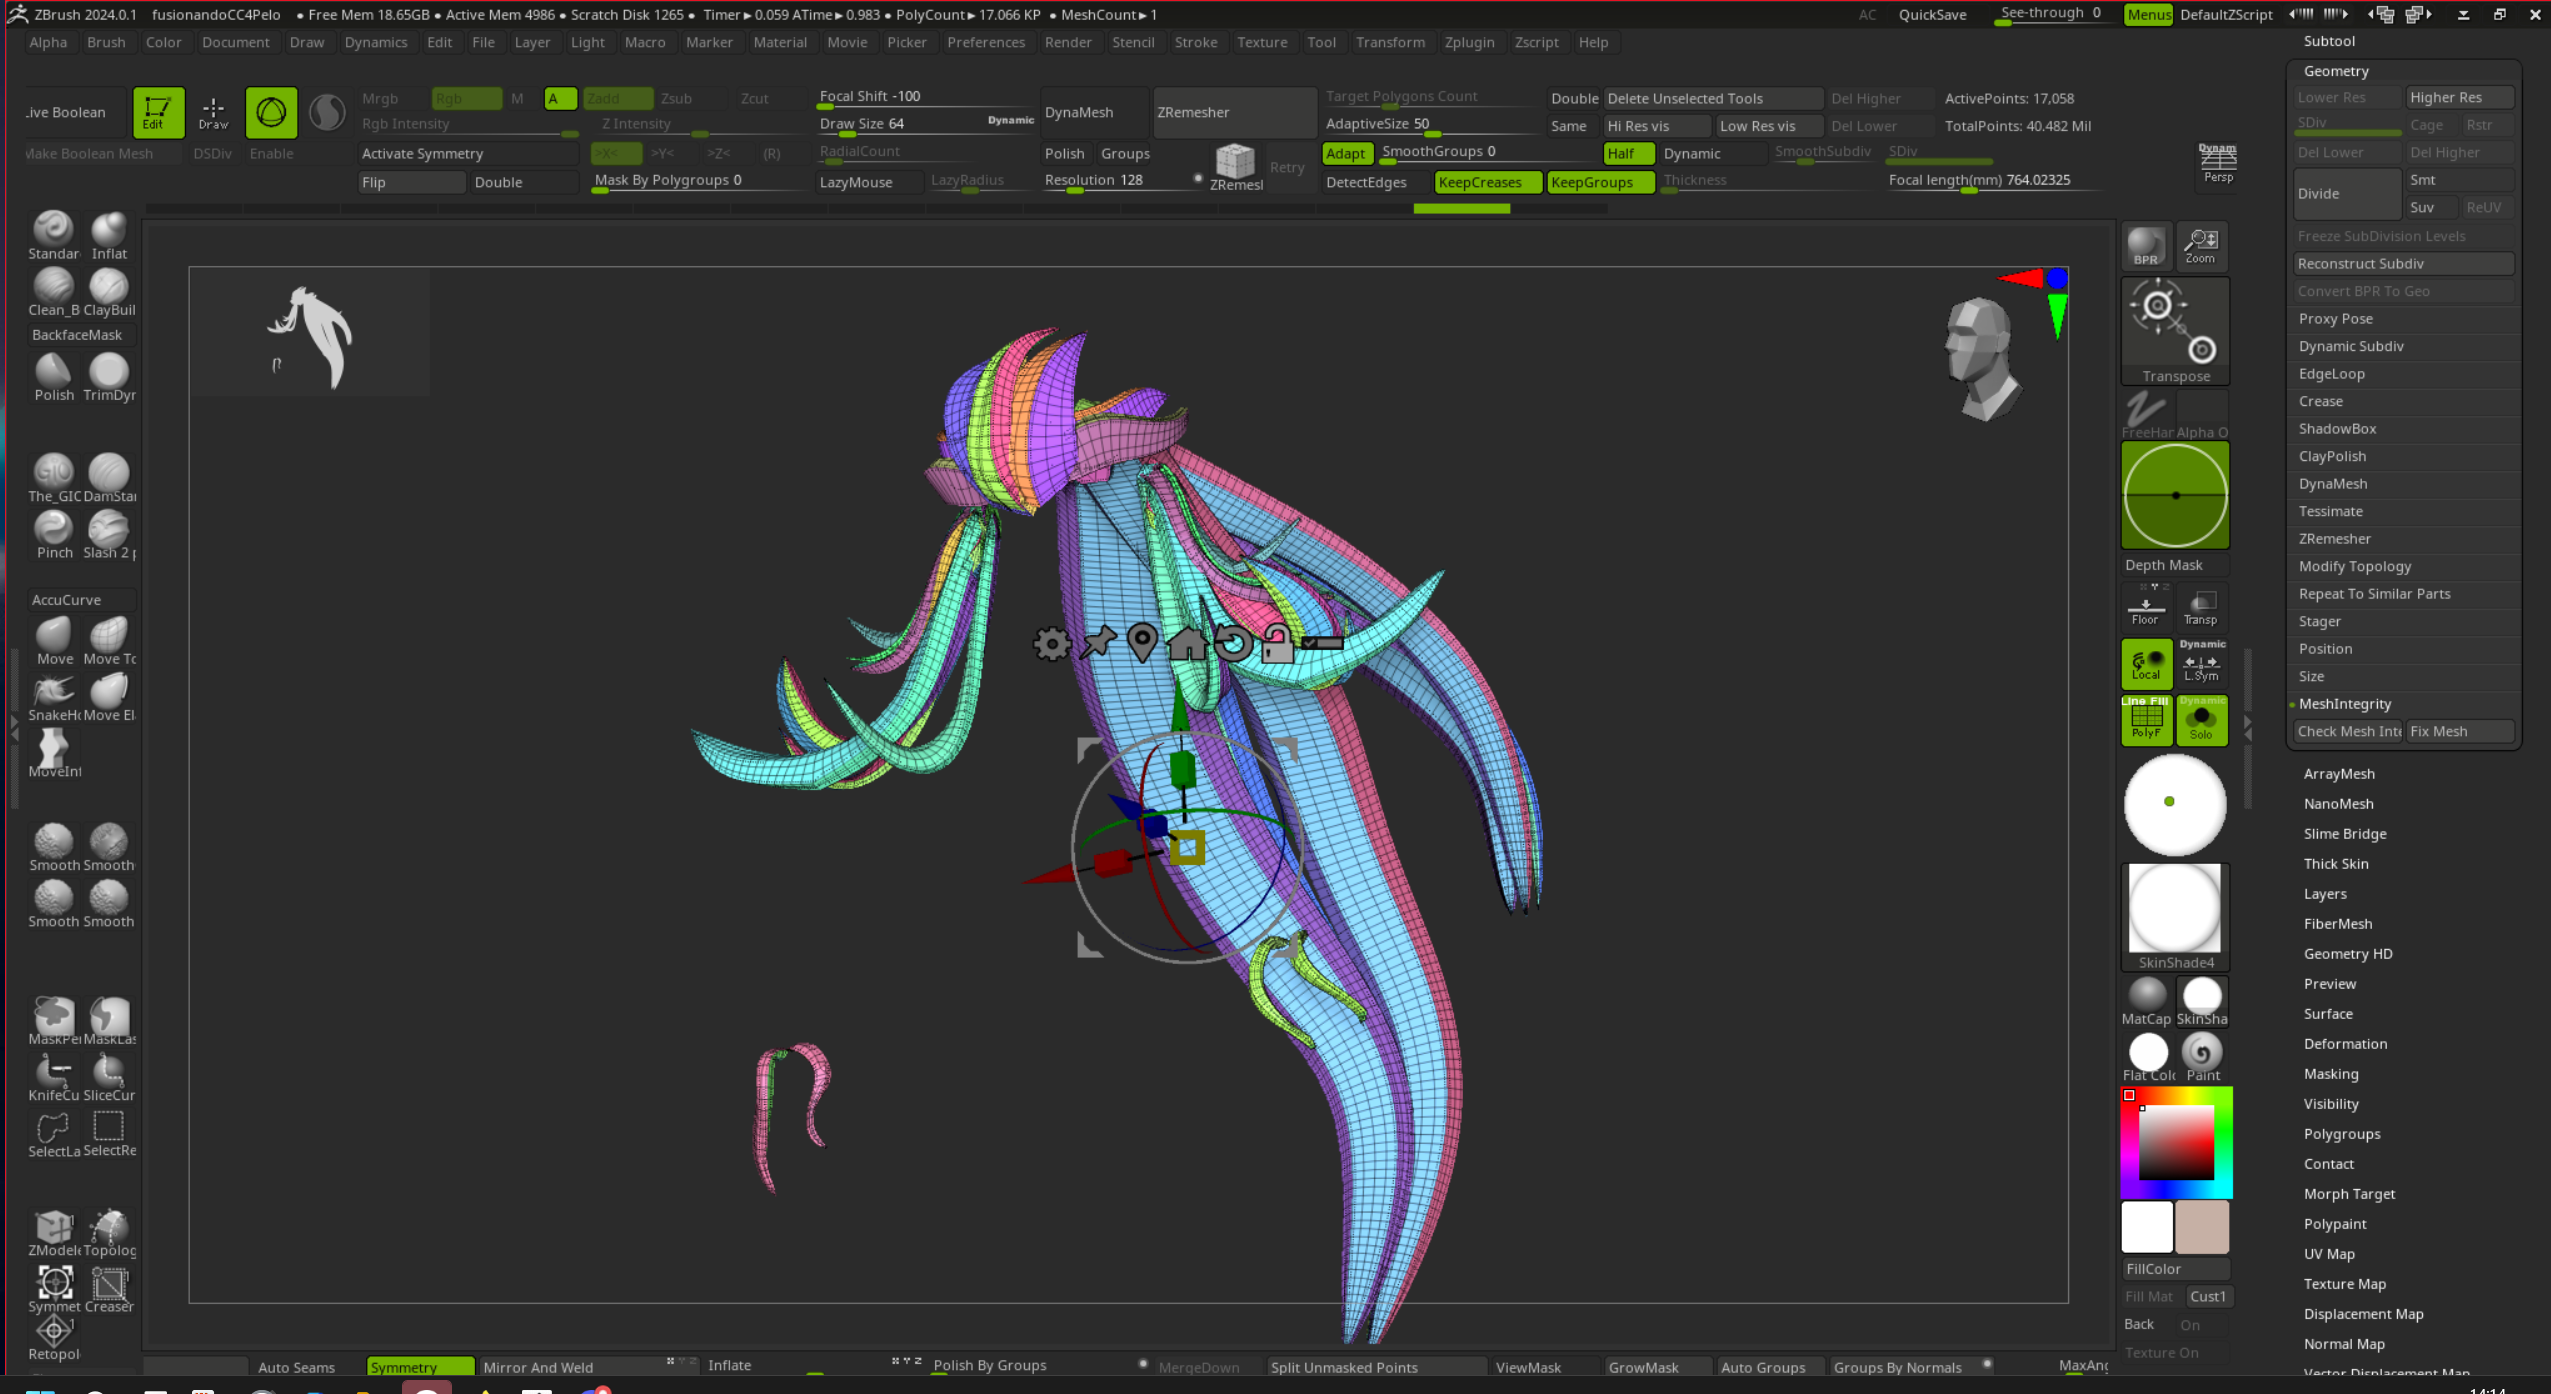This screenshot has width=2551, height=1394.
Task: Toggle Solo mode button
Action: pos(2201,720)
